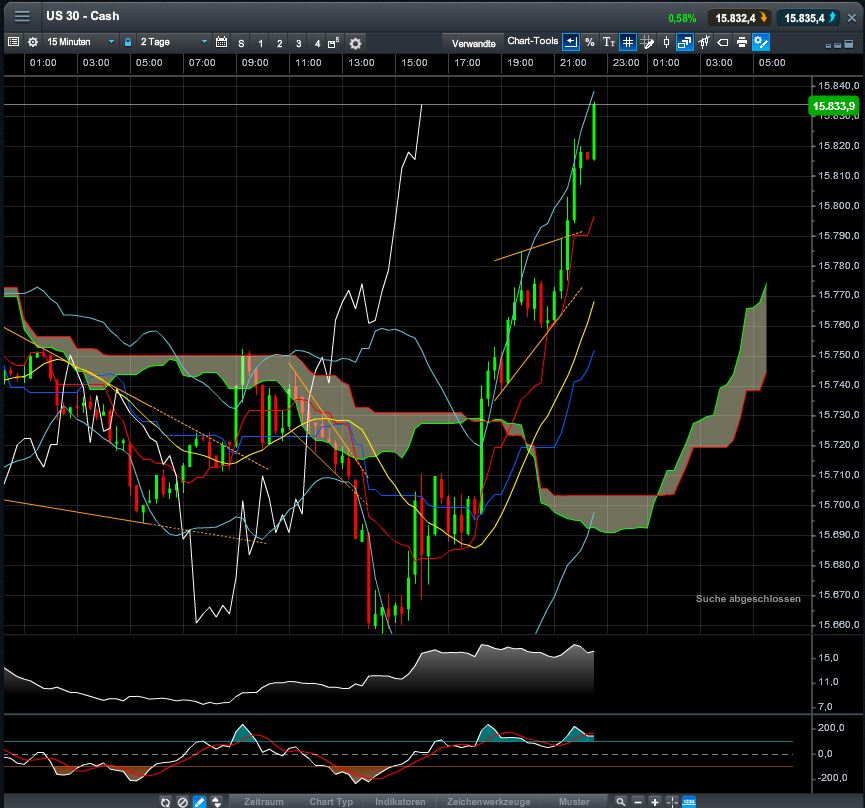Click the largest window size icon
Image resolution: width=865 pixels, height=808 pixels.
coord(848,44)
